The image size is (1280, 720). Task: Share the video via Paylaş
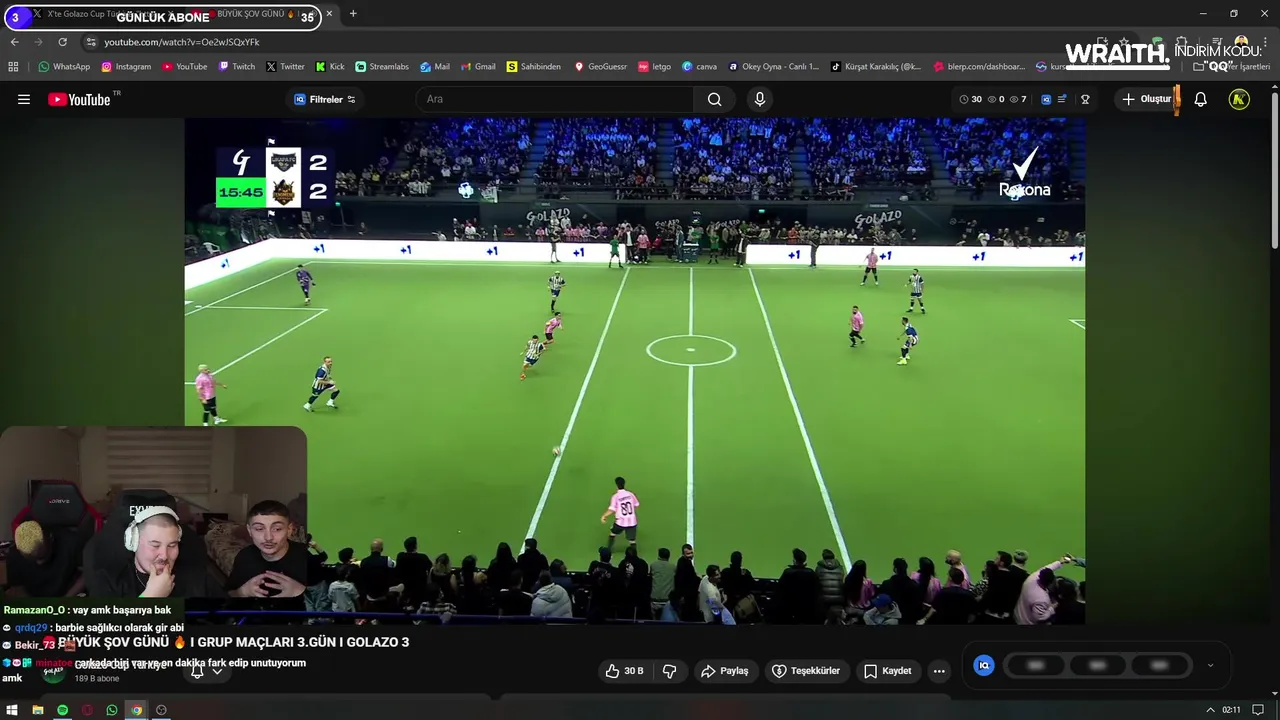(x=725, y=671)
